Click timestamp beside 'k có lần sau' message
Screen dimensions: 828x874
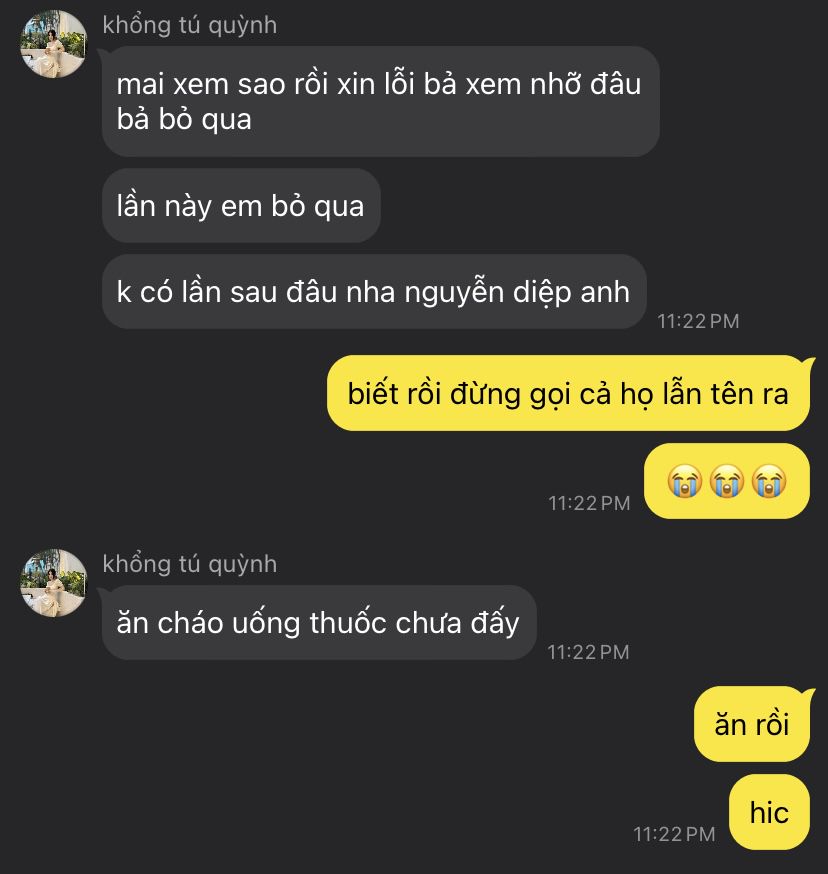pyautogui.click(x=698, y=322)
